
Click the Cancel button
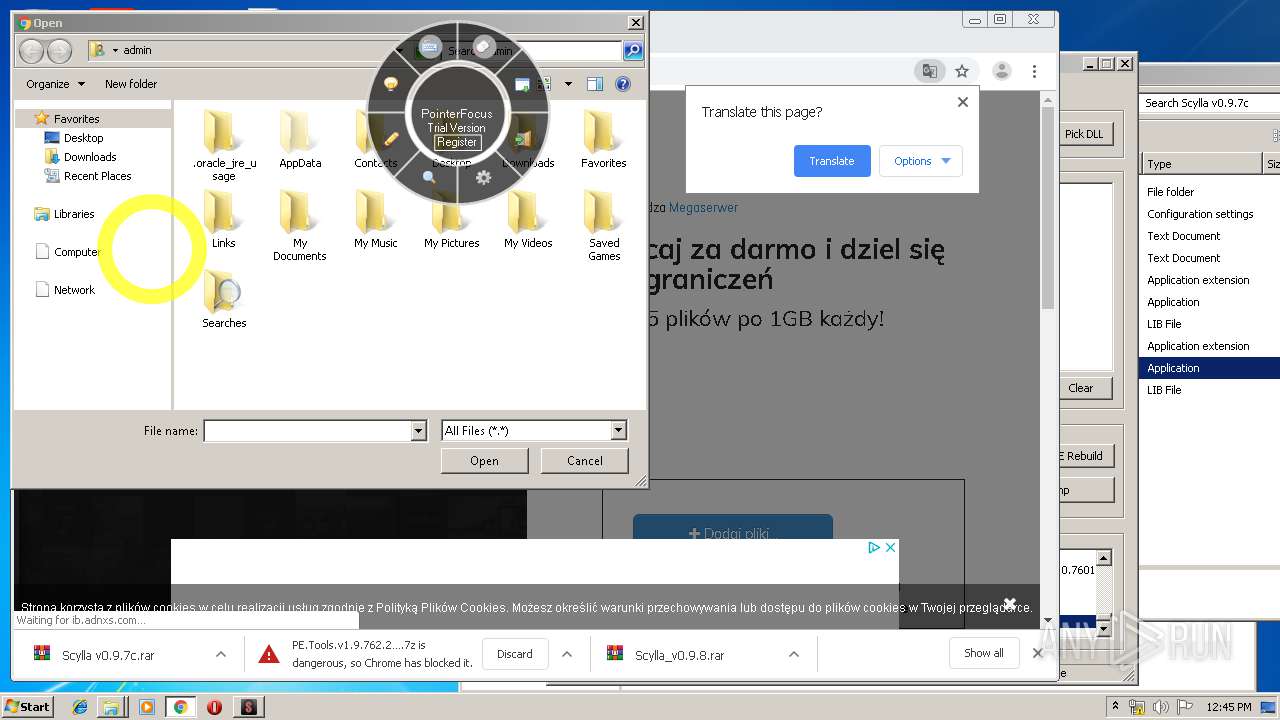[584, 461]
